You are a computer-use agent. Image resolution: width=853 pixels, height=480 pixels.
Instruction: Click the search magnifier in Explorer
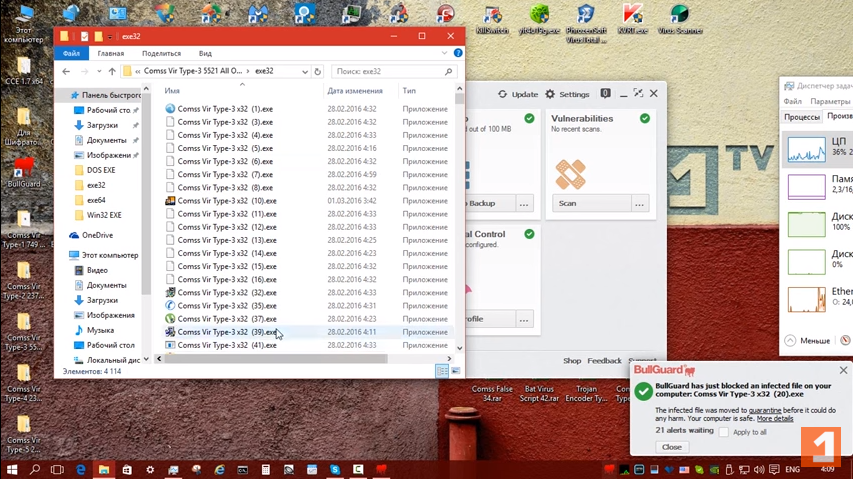[448, 71]
